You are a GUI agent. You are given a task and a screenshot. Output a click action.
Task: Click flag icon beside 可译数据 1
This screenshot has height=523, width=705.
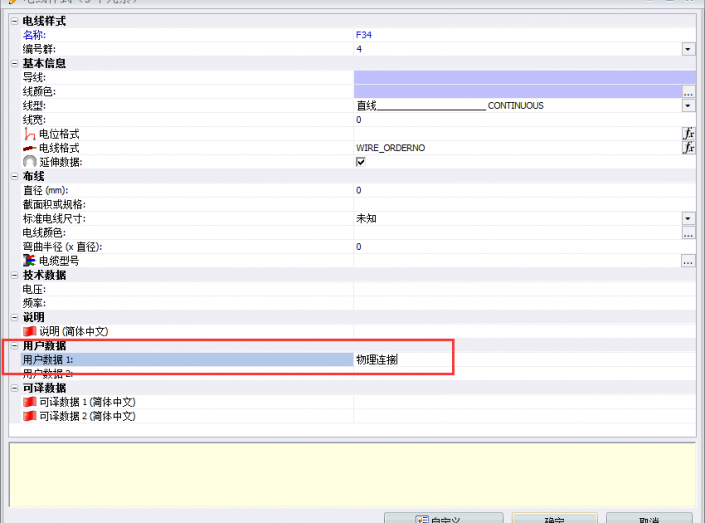pyautogui.click(x=30, y=402)
